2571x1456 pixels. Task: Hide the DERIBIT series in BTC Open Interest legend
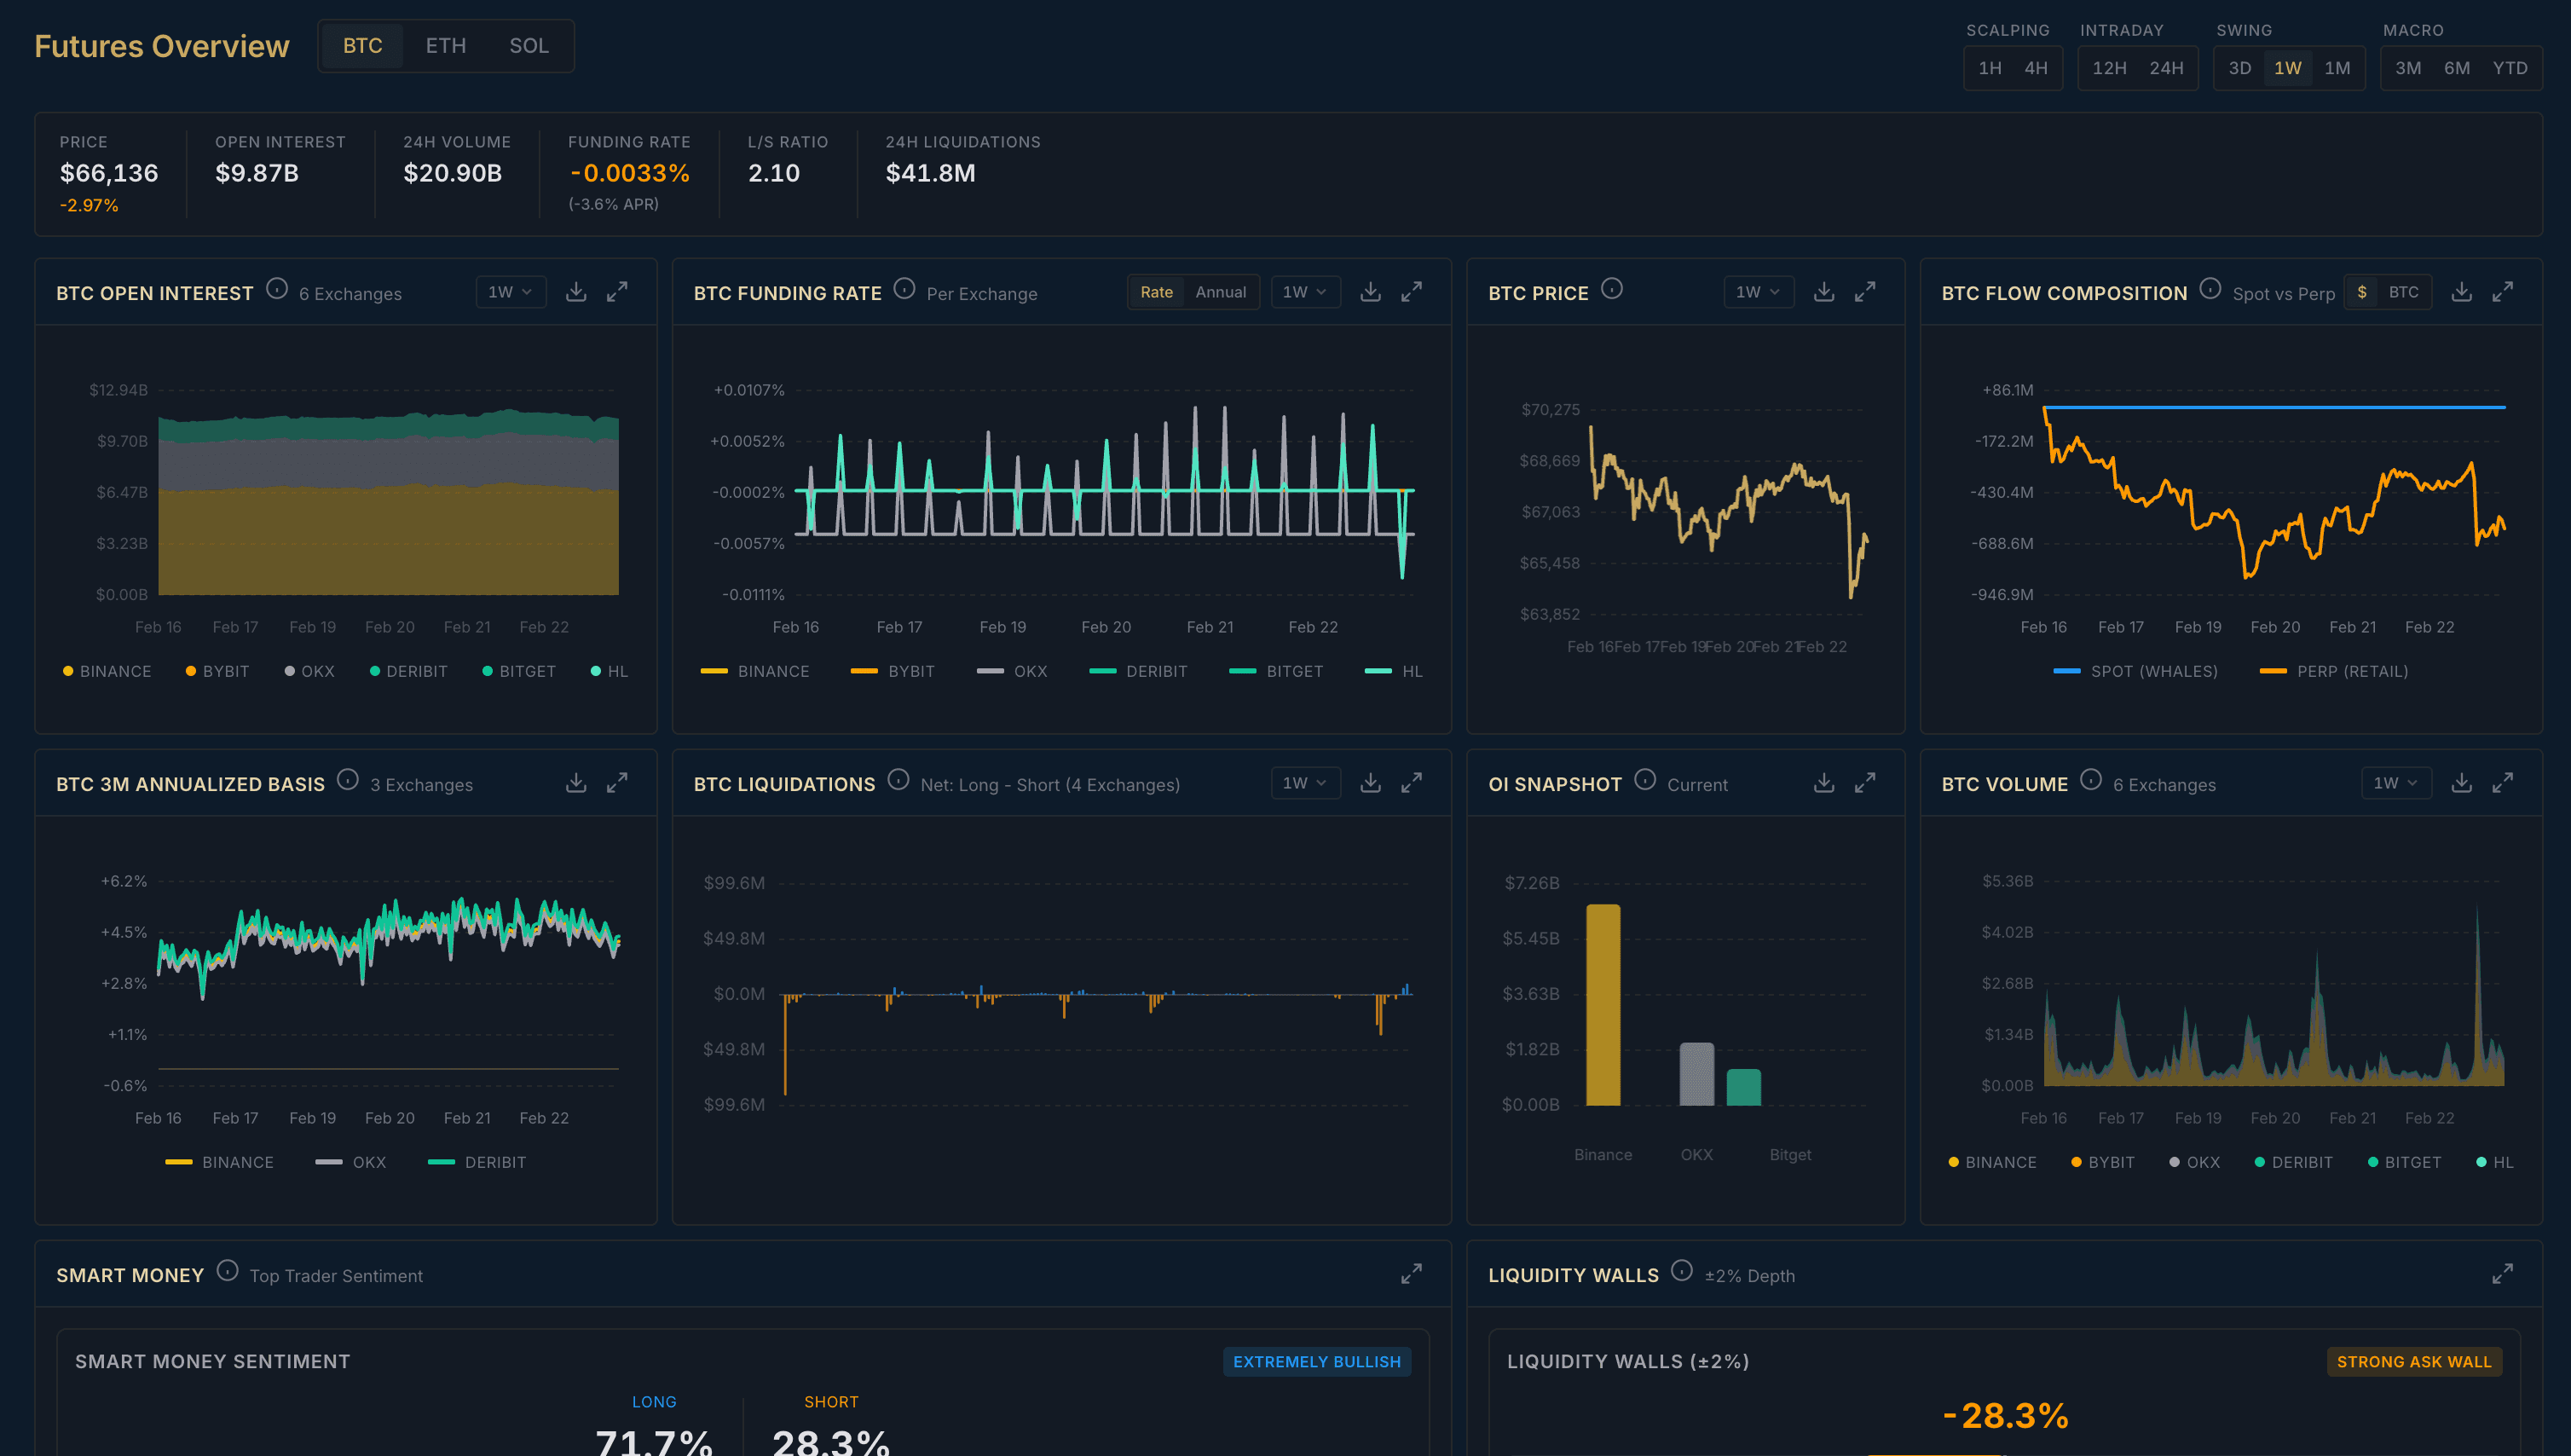click(409, 671)
